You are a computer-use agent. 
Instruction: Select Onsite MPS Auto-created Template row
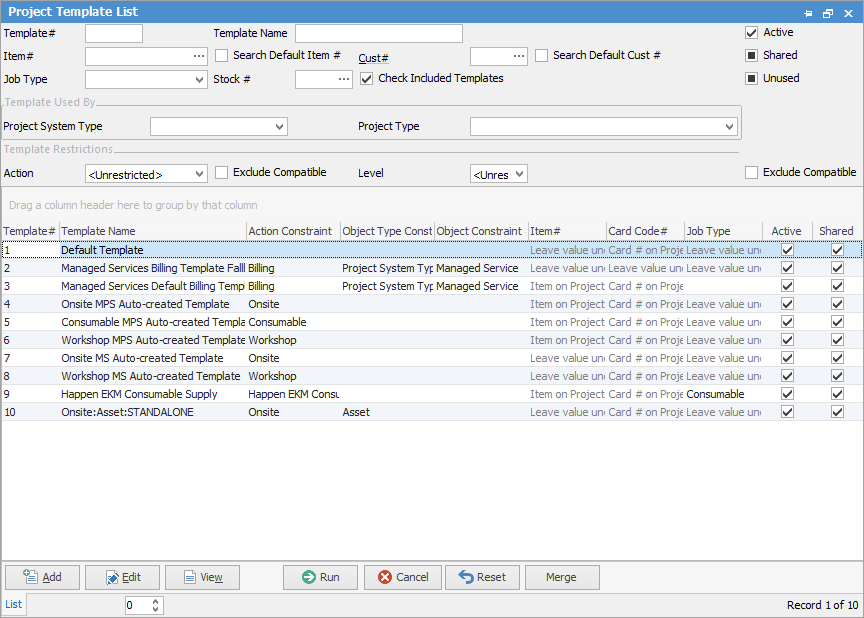[x=432, y=304]
